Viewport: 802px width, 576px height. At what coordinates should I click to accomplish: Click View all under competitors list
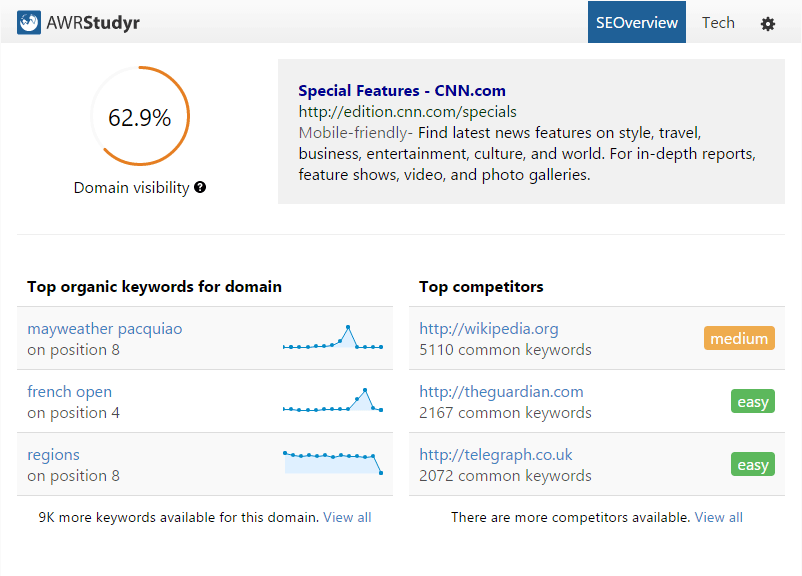718,517
